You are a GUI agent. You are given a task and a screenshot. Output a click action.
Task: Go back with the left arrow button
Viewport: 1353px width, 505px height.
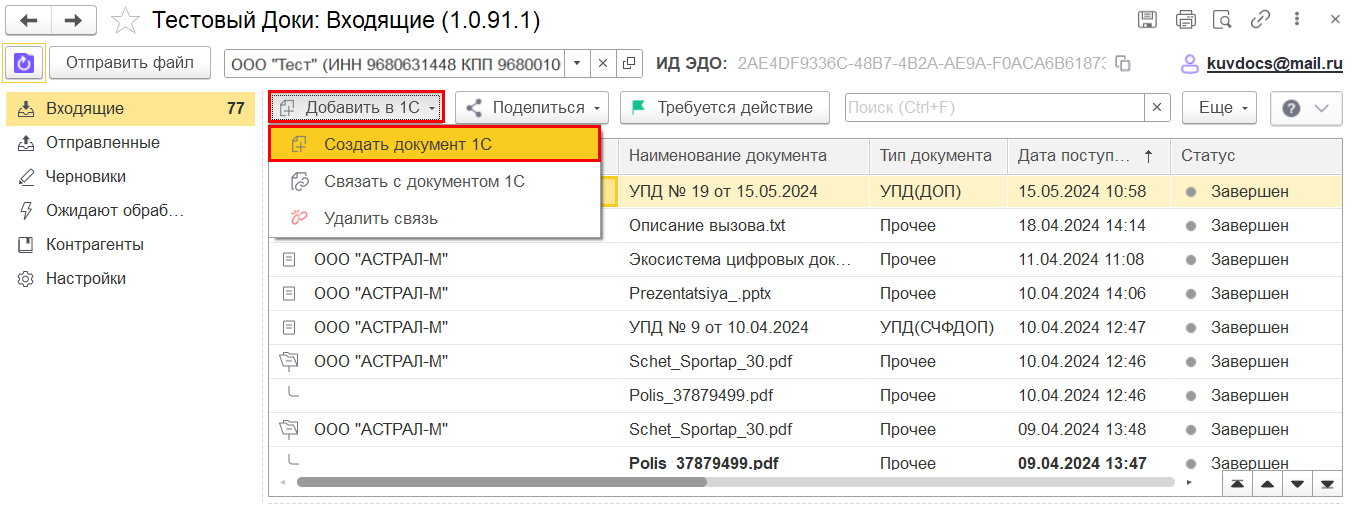click(29, 19)
